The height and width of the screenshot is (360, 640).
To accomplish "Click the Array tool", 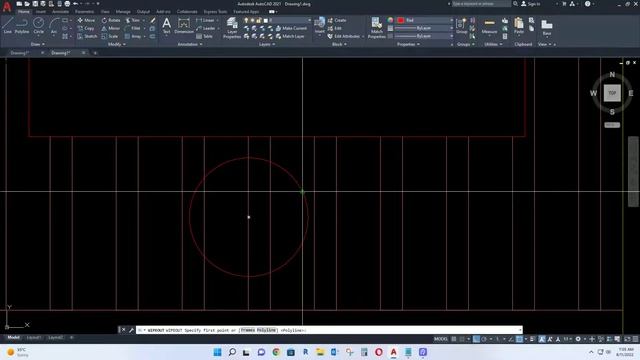I will coord(133,36).
